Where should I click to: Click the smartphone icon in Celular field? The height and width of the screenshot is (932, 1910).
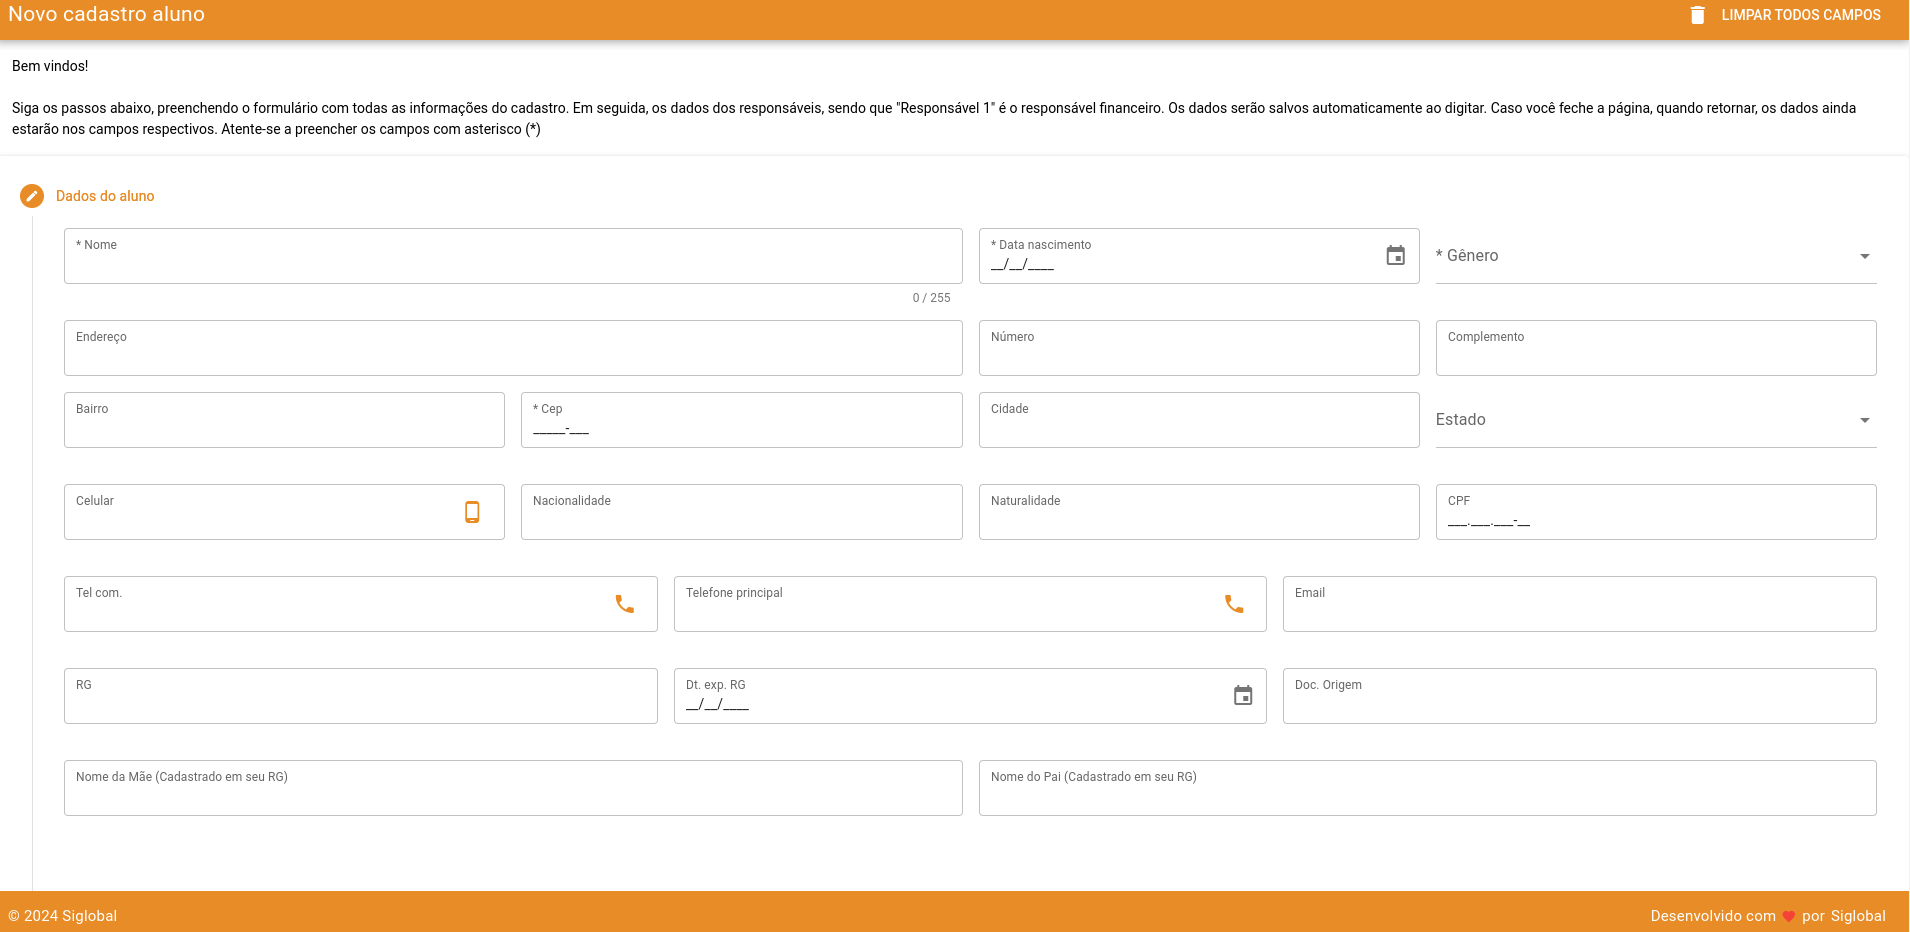click(x=472, y=512)
